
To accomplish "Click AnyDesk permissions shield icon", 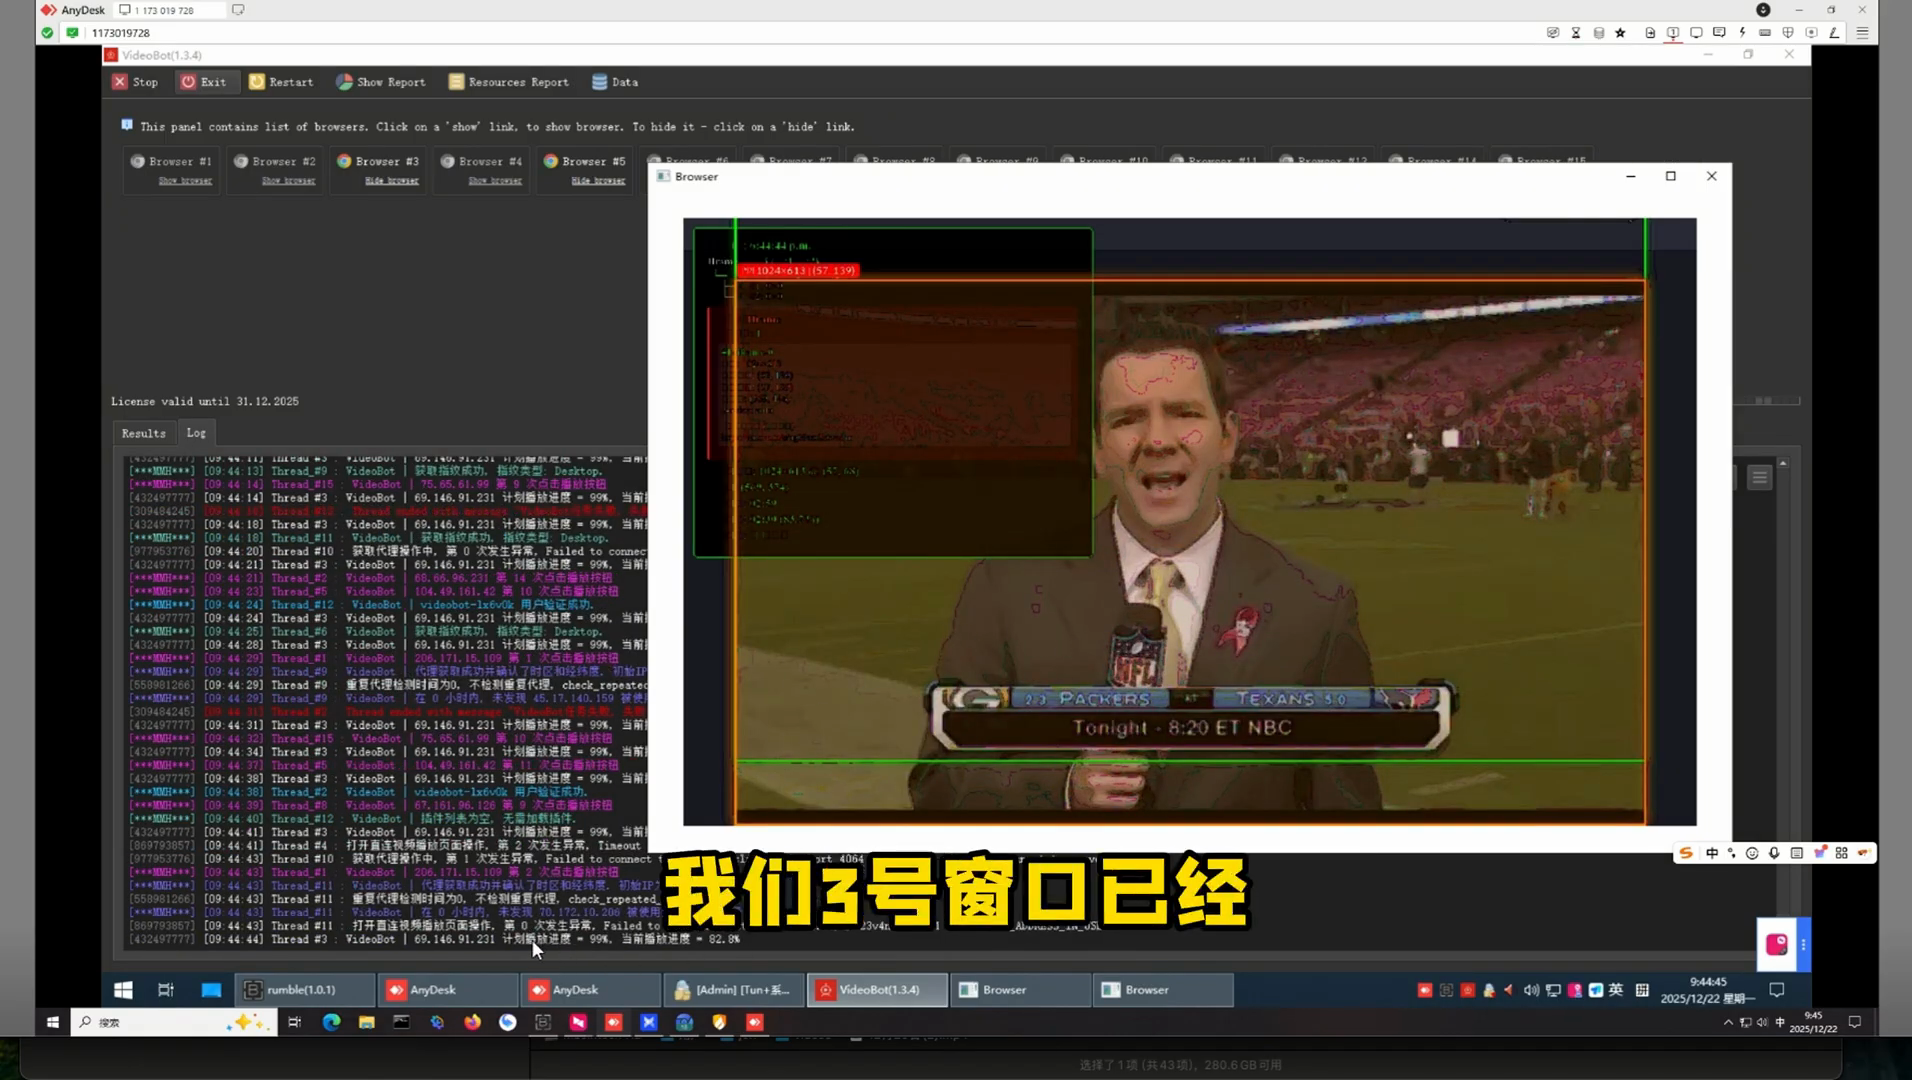I will point(1788,33).
